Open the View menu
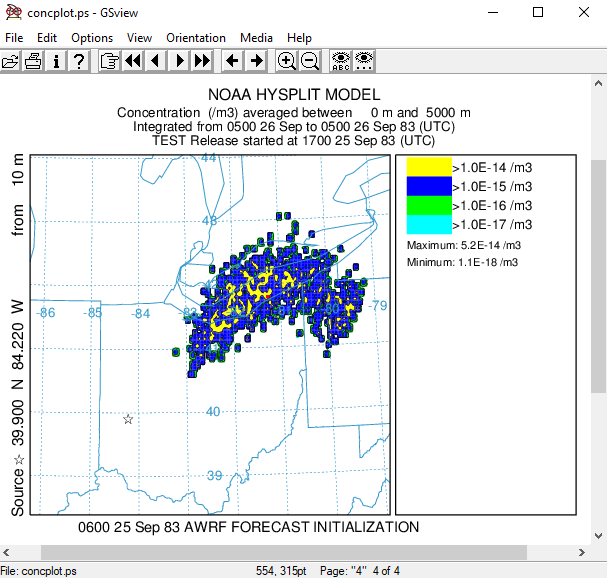This screenshot has height=578, width=607. tap(139, 38)
